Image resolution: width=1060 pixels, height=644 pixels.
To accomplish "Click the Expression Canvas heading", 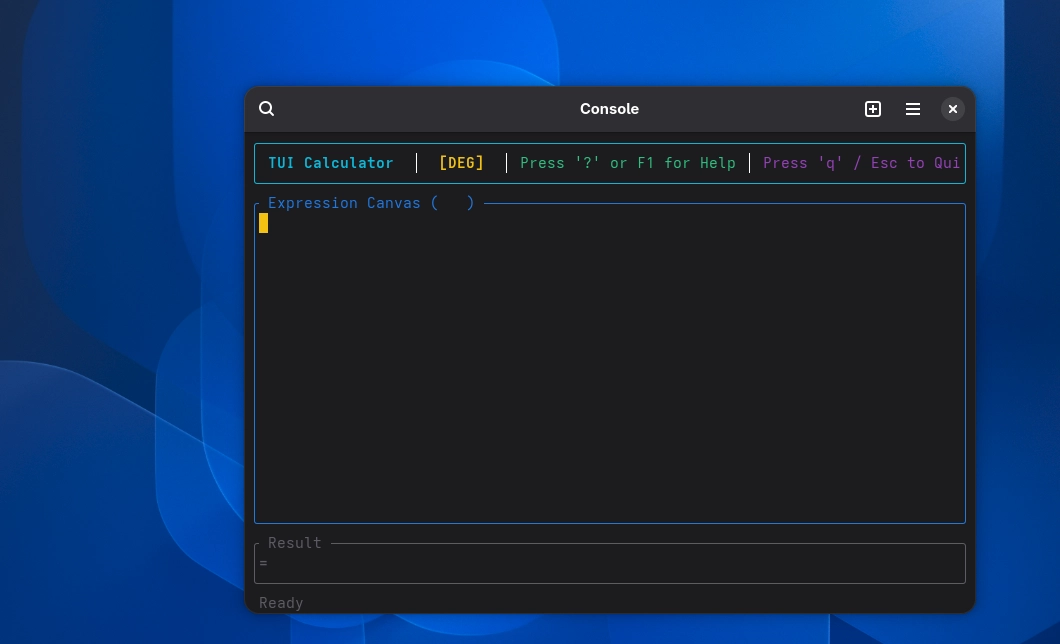I will pyautogui.click(x=371, y=203).
